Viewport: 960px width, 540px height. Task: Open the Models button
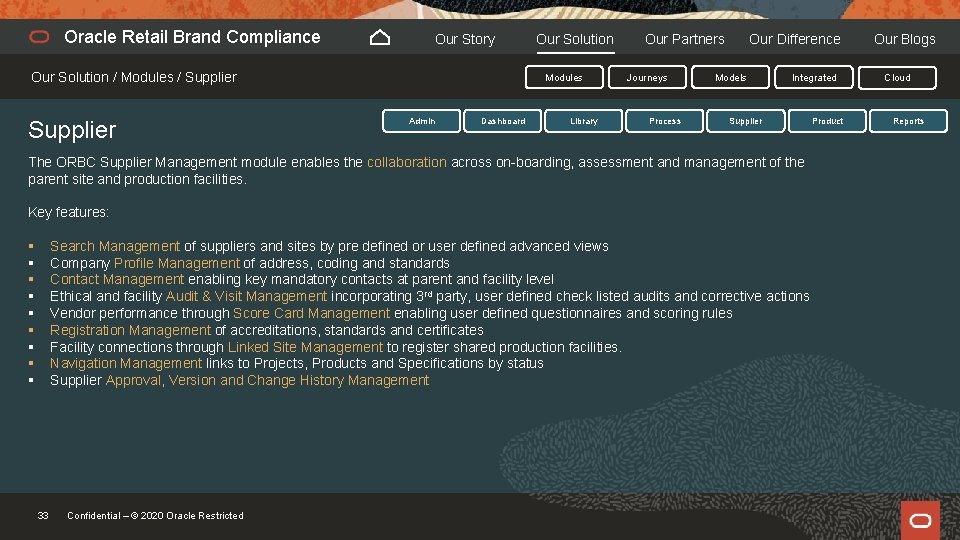(730, 78)
